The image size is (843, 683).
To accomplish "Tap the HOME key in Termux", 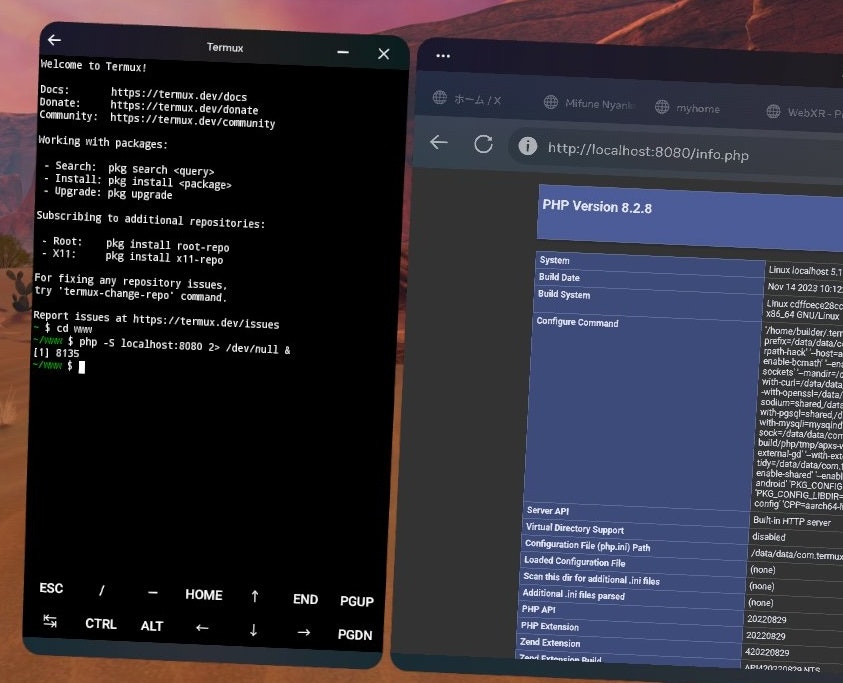I will coord(204,594).
